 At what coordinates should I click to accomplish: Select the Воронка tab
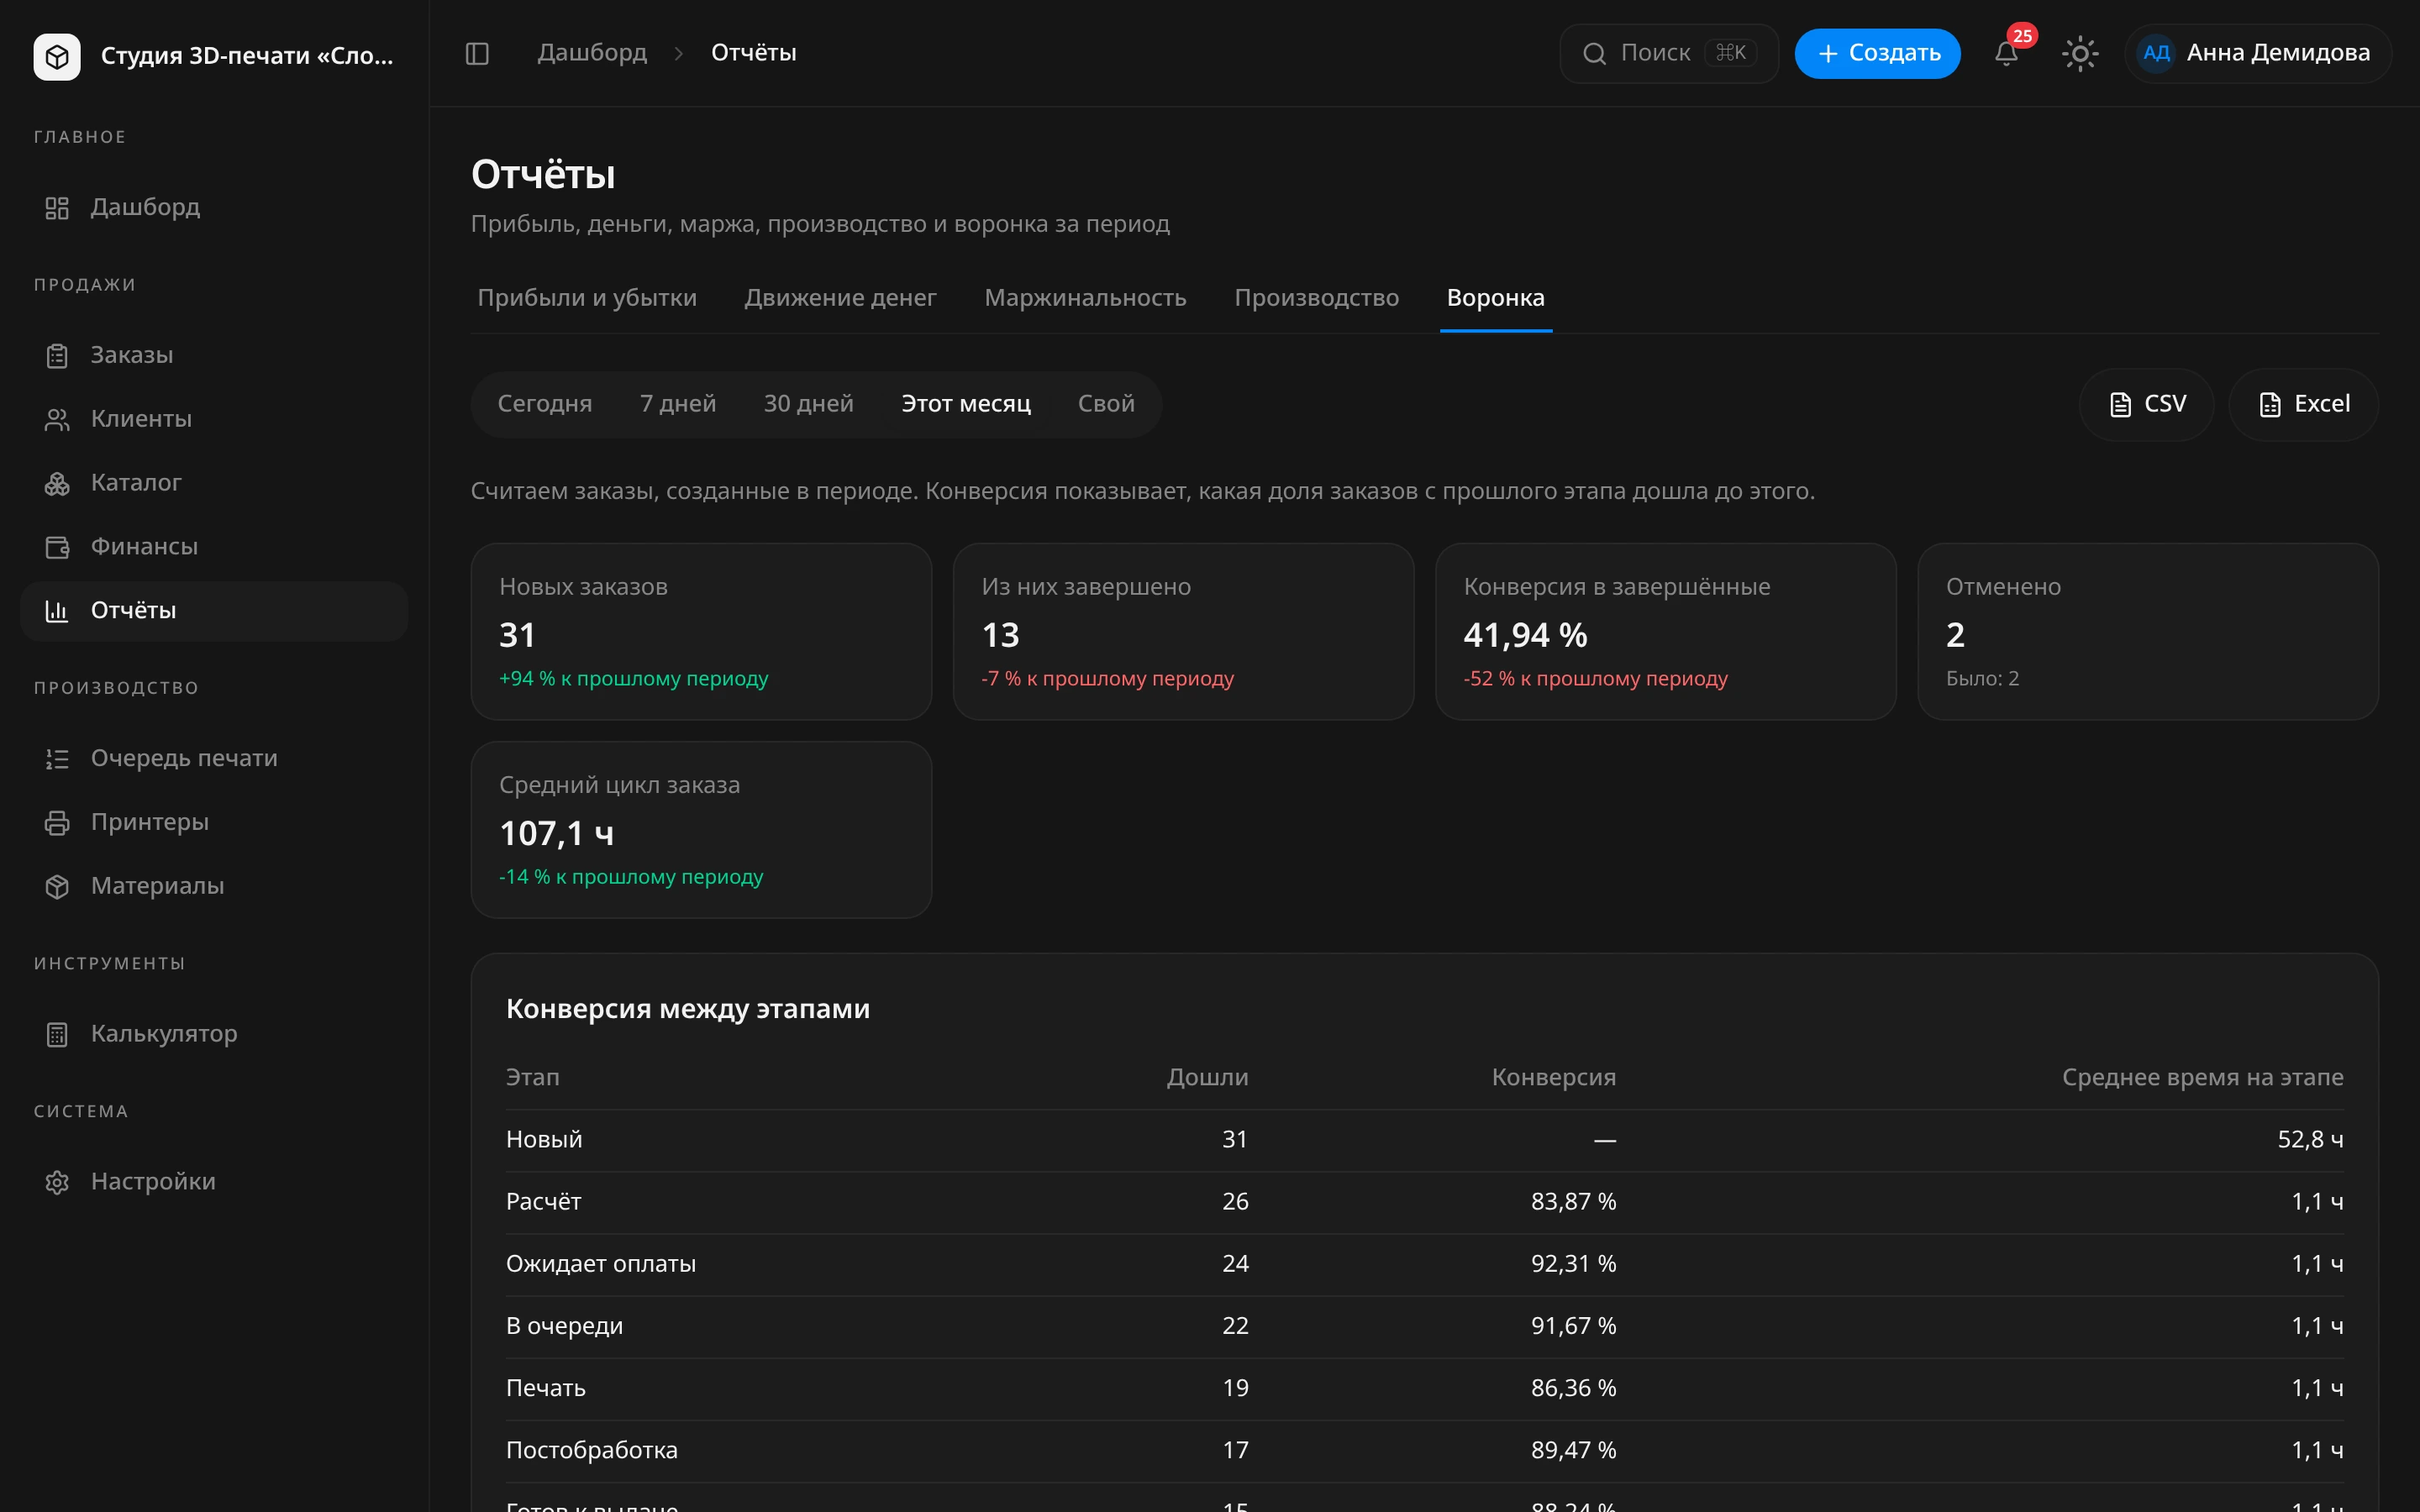[1495, 298]
